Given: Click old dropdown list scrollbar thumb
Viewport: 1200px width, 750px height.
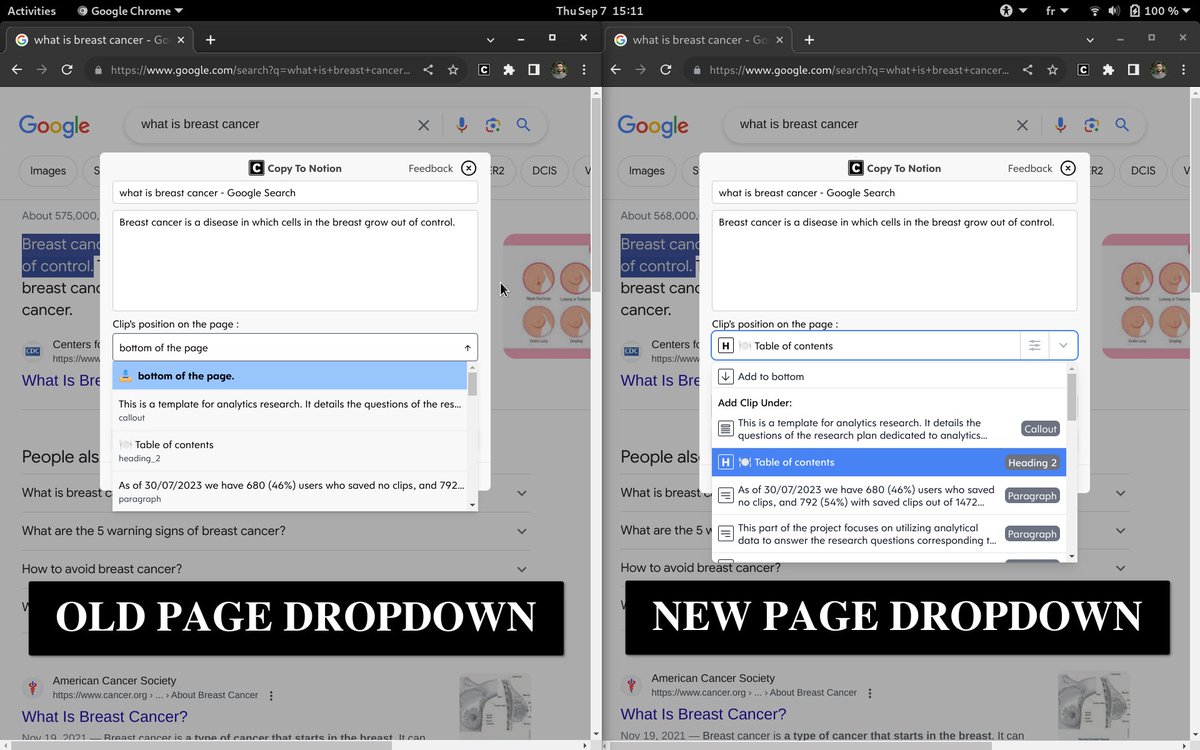Looking at the screenshot, I should [x=473, y=385].
